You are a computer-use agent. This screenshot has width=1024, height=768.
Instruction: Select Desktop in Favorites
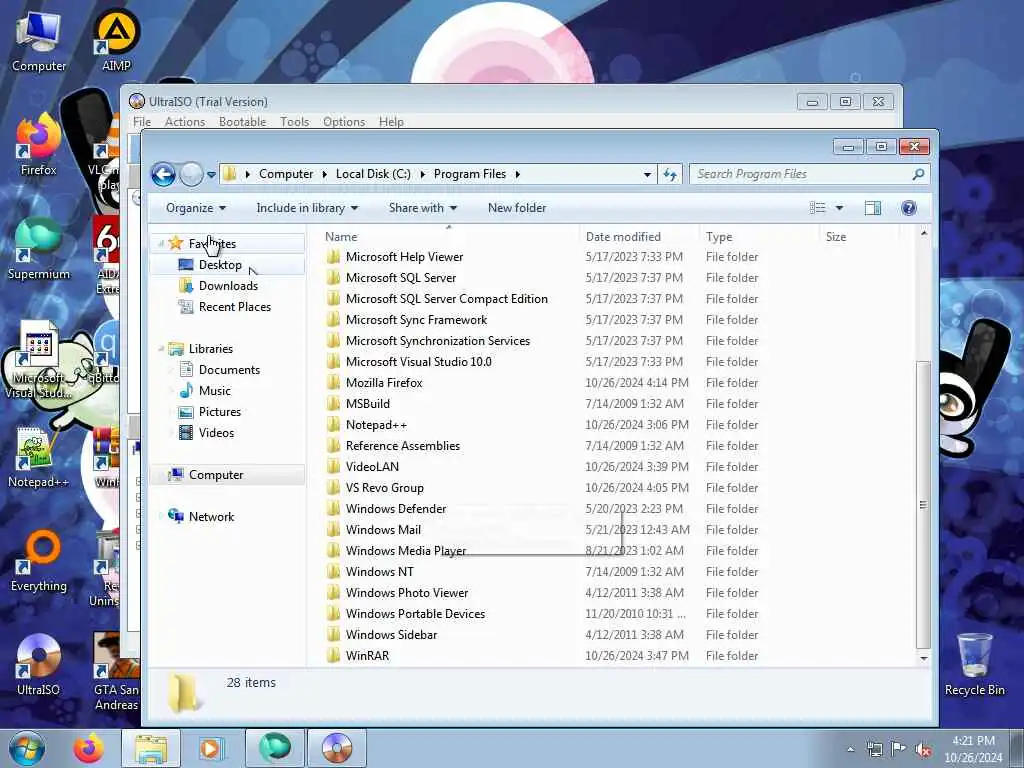[220, 265]
